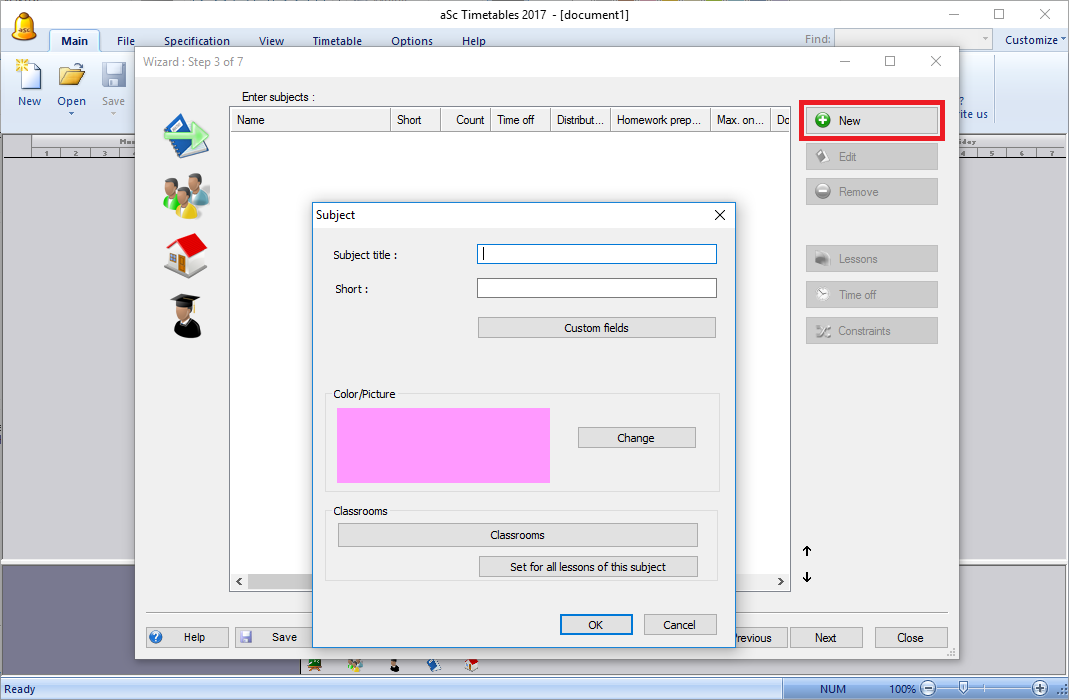Select the teacher graduate icon in sidebar
The height and width of the screenshot is (700, 1069).
(x=186, y=315)
